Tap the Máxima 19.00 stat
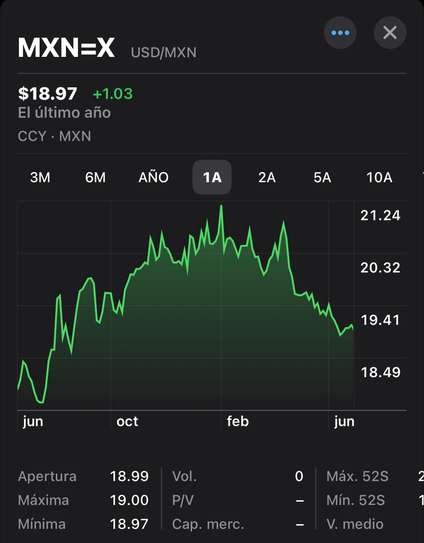The height and width of the screenshot is (543, 424). coord(83,500)
